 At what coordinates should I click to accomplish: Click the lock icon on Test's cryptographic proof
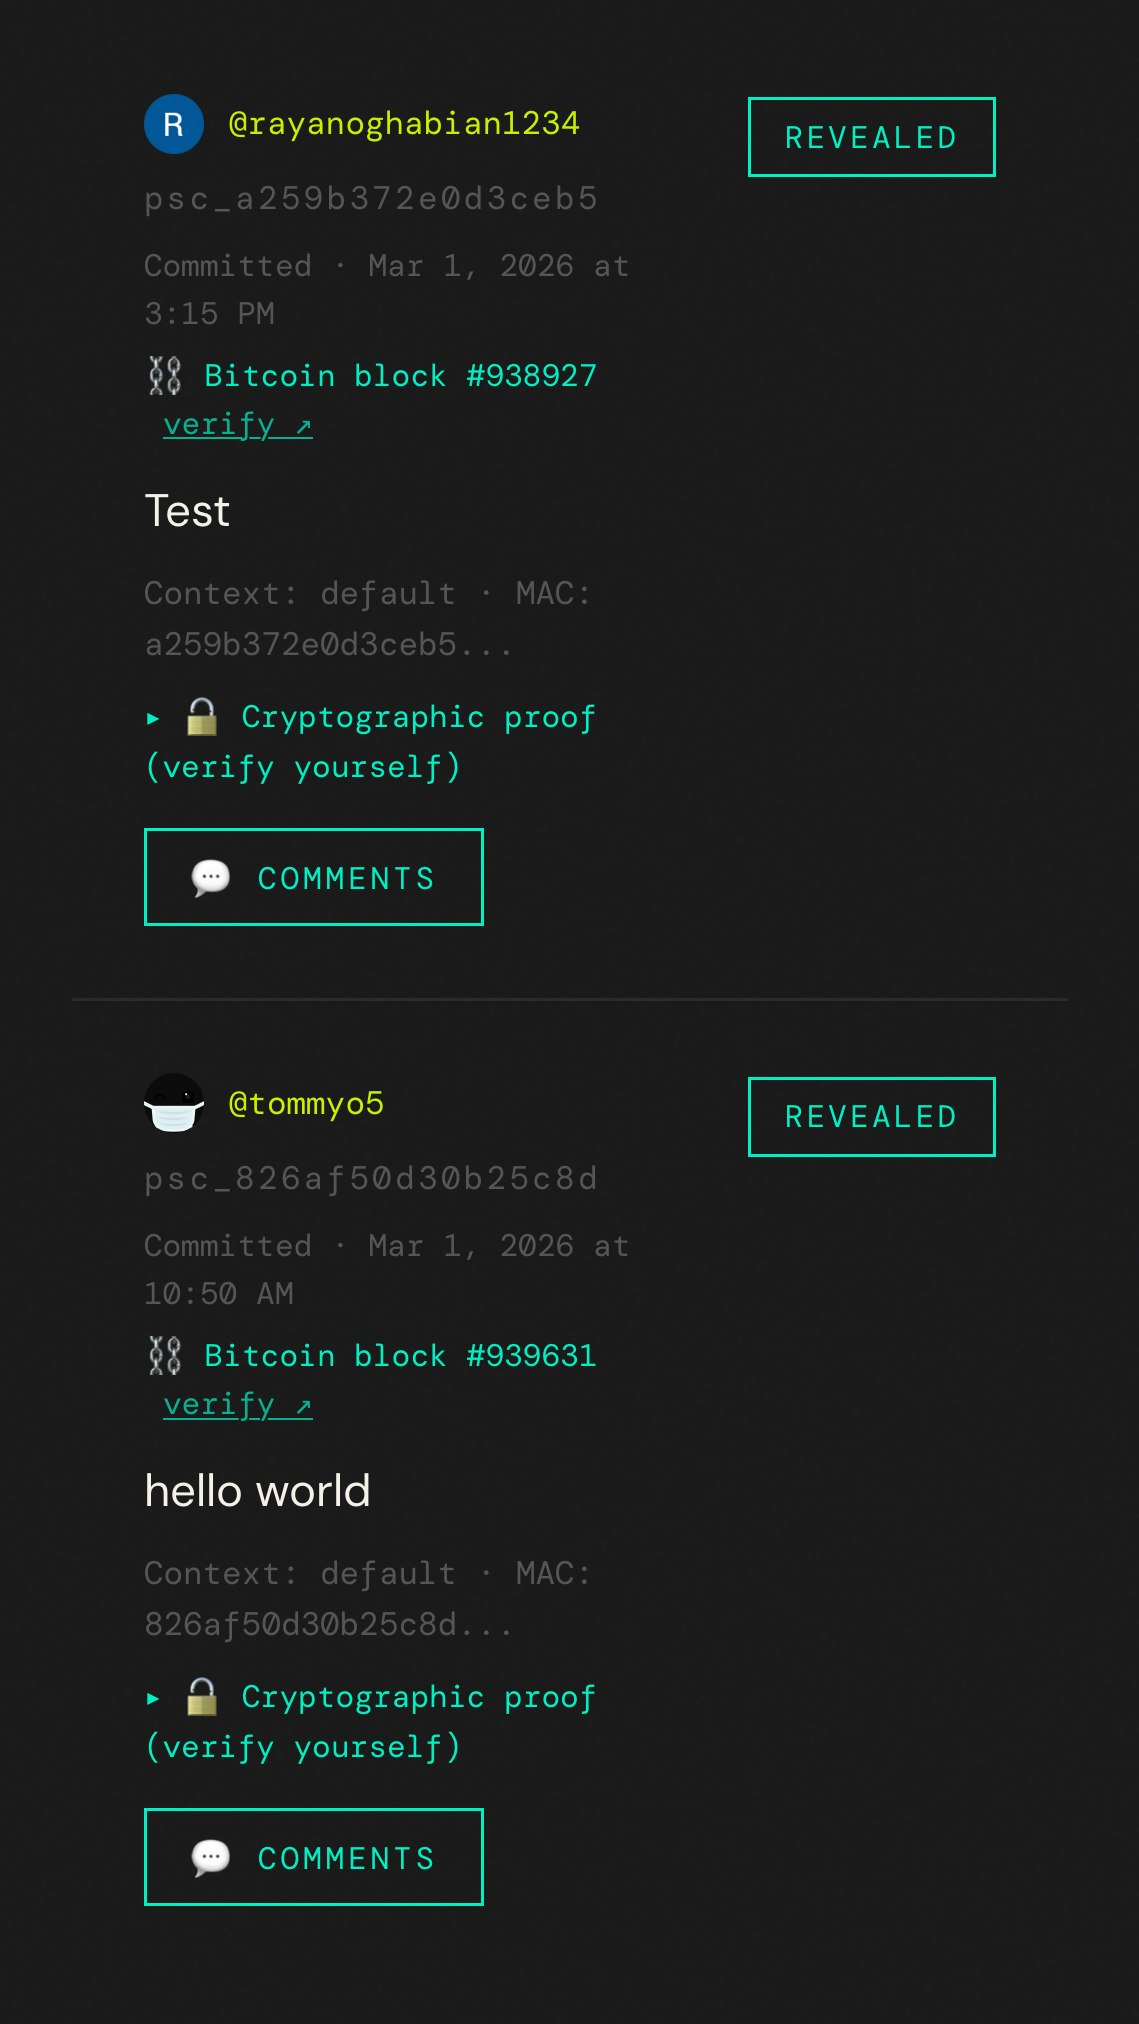pyautogui.click(x=202, y=716)
